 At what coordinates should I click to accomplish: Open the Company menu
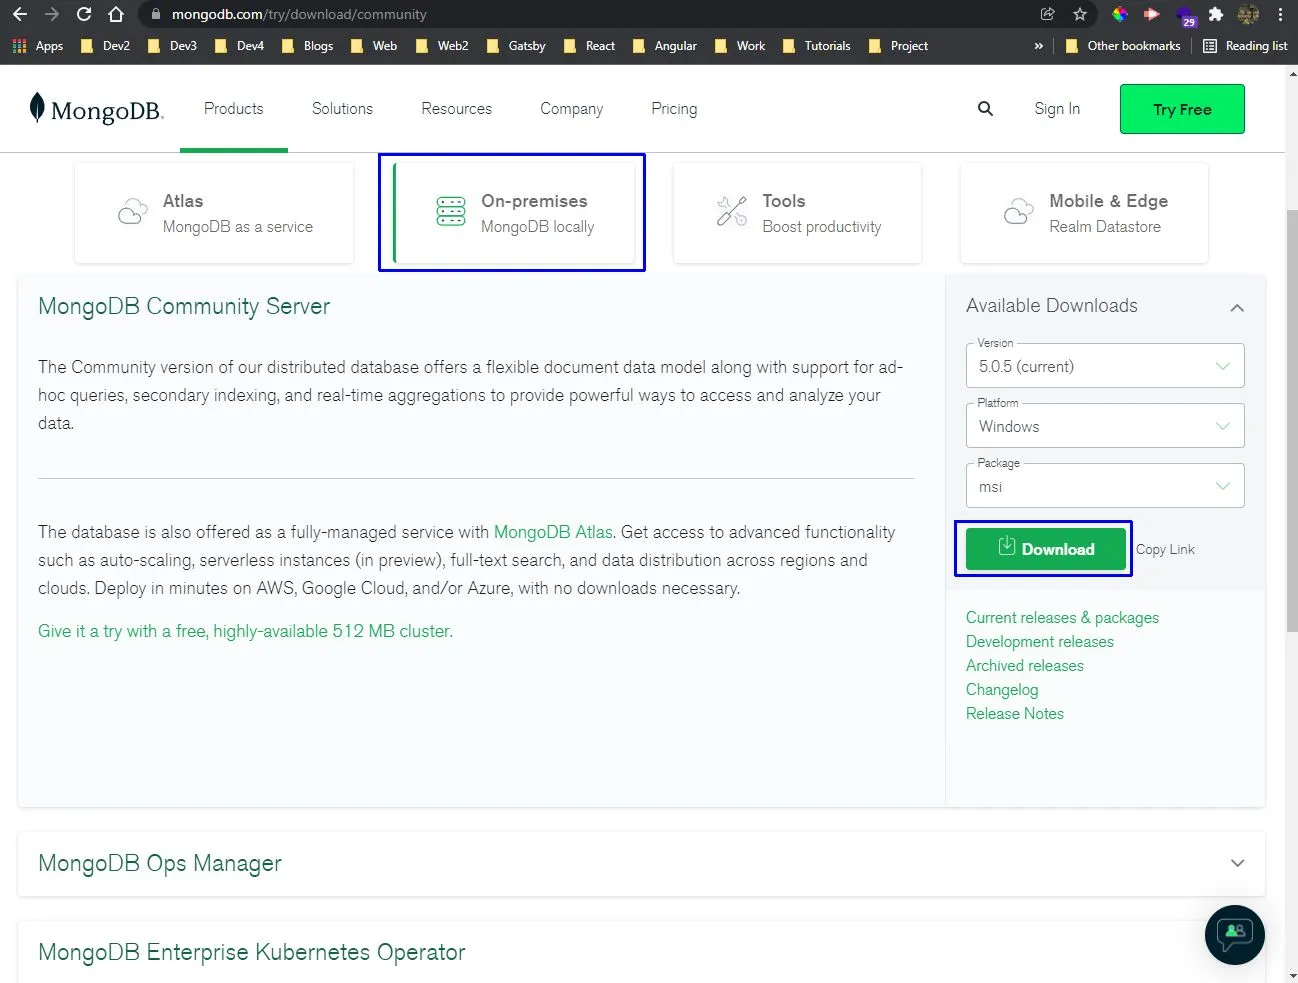pos(571,109)
